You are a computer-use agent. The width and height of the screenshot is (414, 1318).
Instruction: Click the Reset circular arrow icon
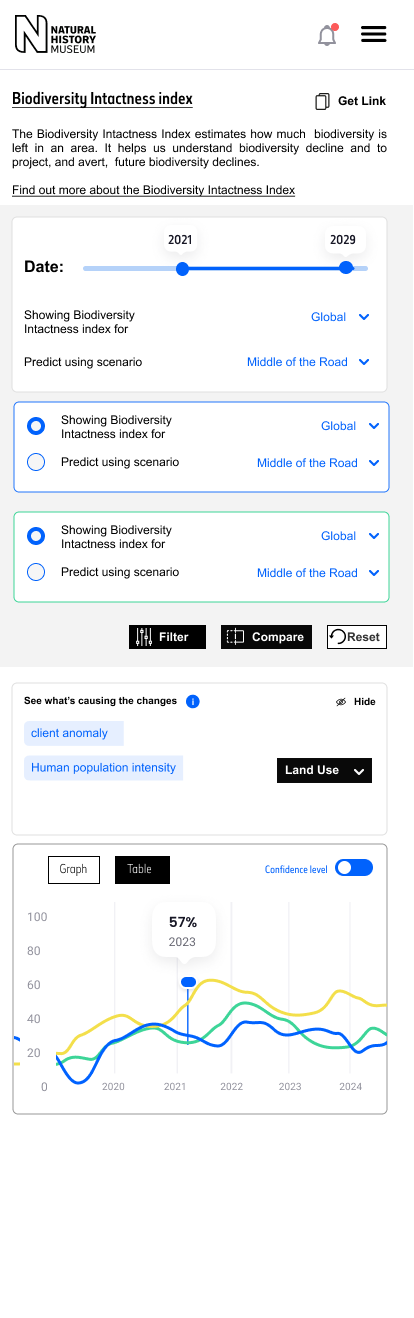click(x=338, y=637)
